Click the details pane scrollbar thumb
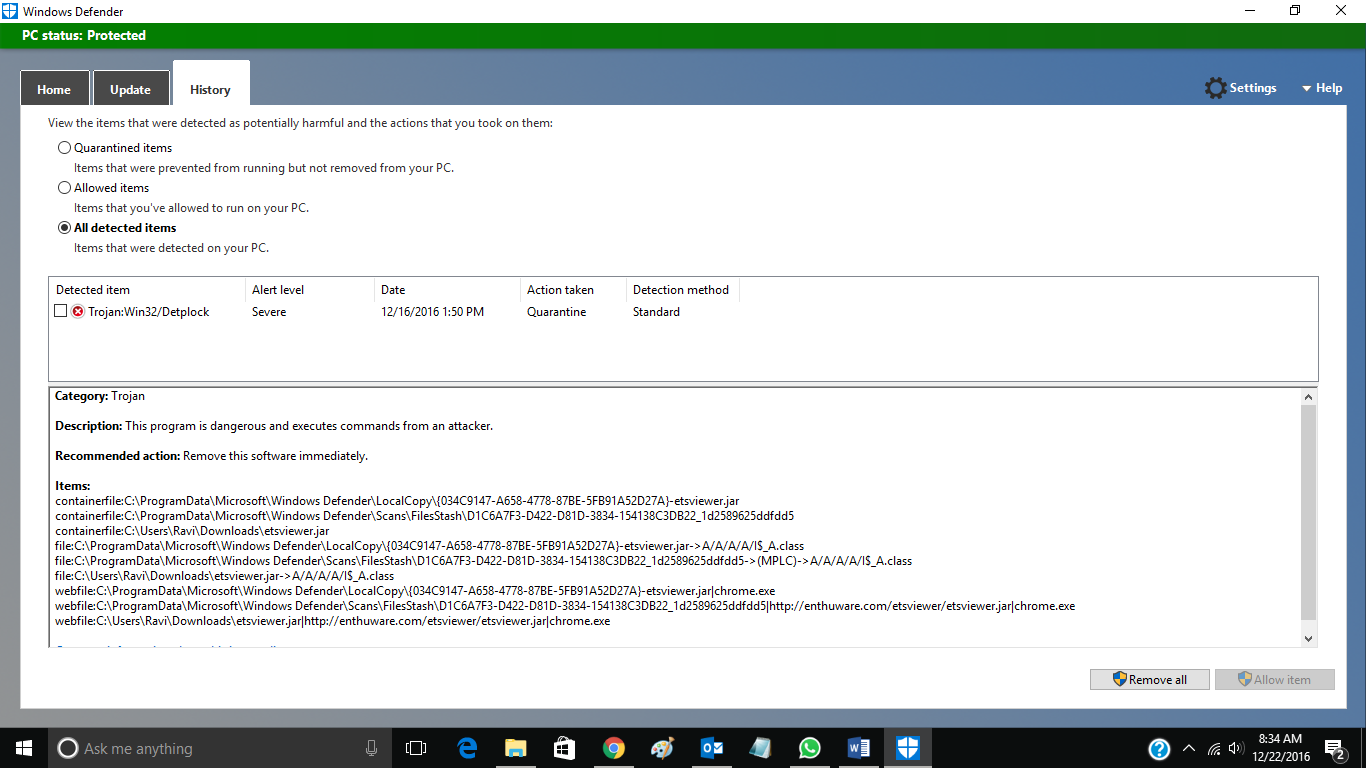The height and width of the screenshot is (768, 1366). point(1309,512)
